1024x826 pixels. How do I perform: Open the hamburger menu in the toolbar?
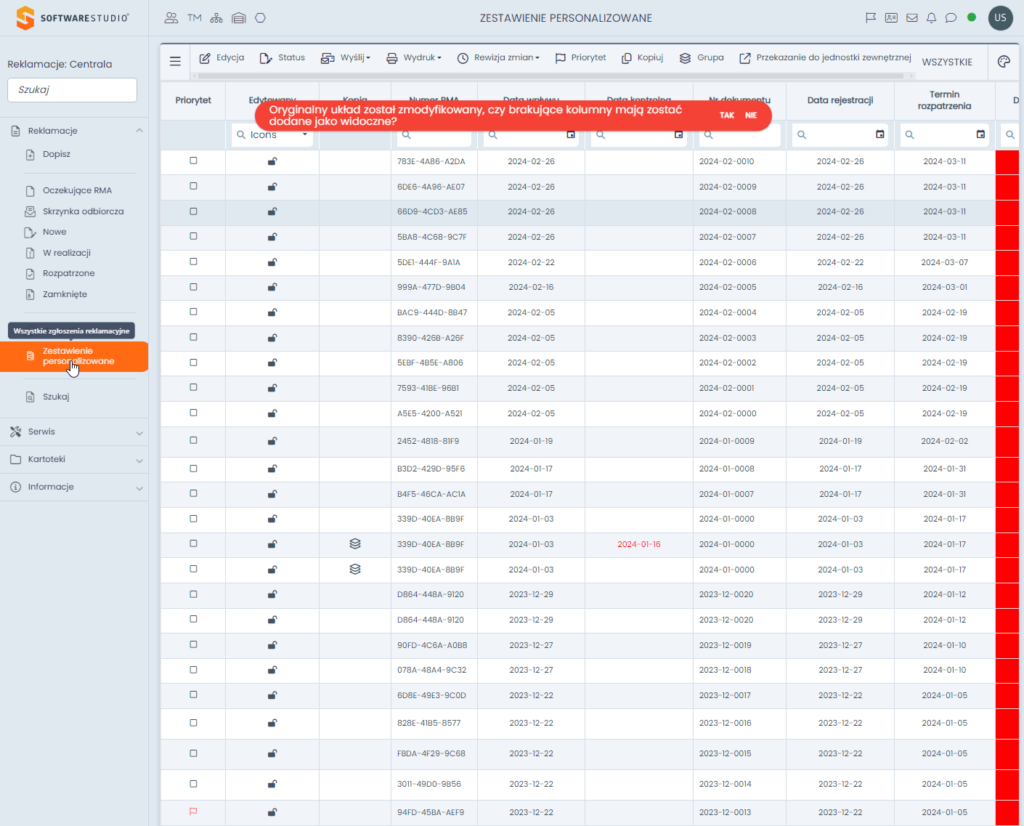tap(175, 61)
